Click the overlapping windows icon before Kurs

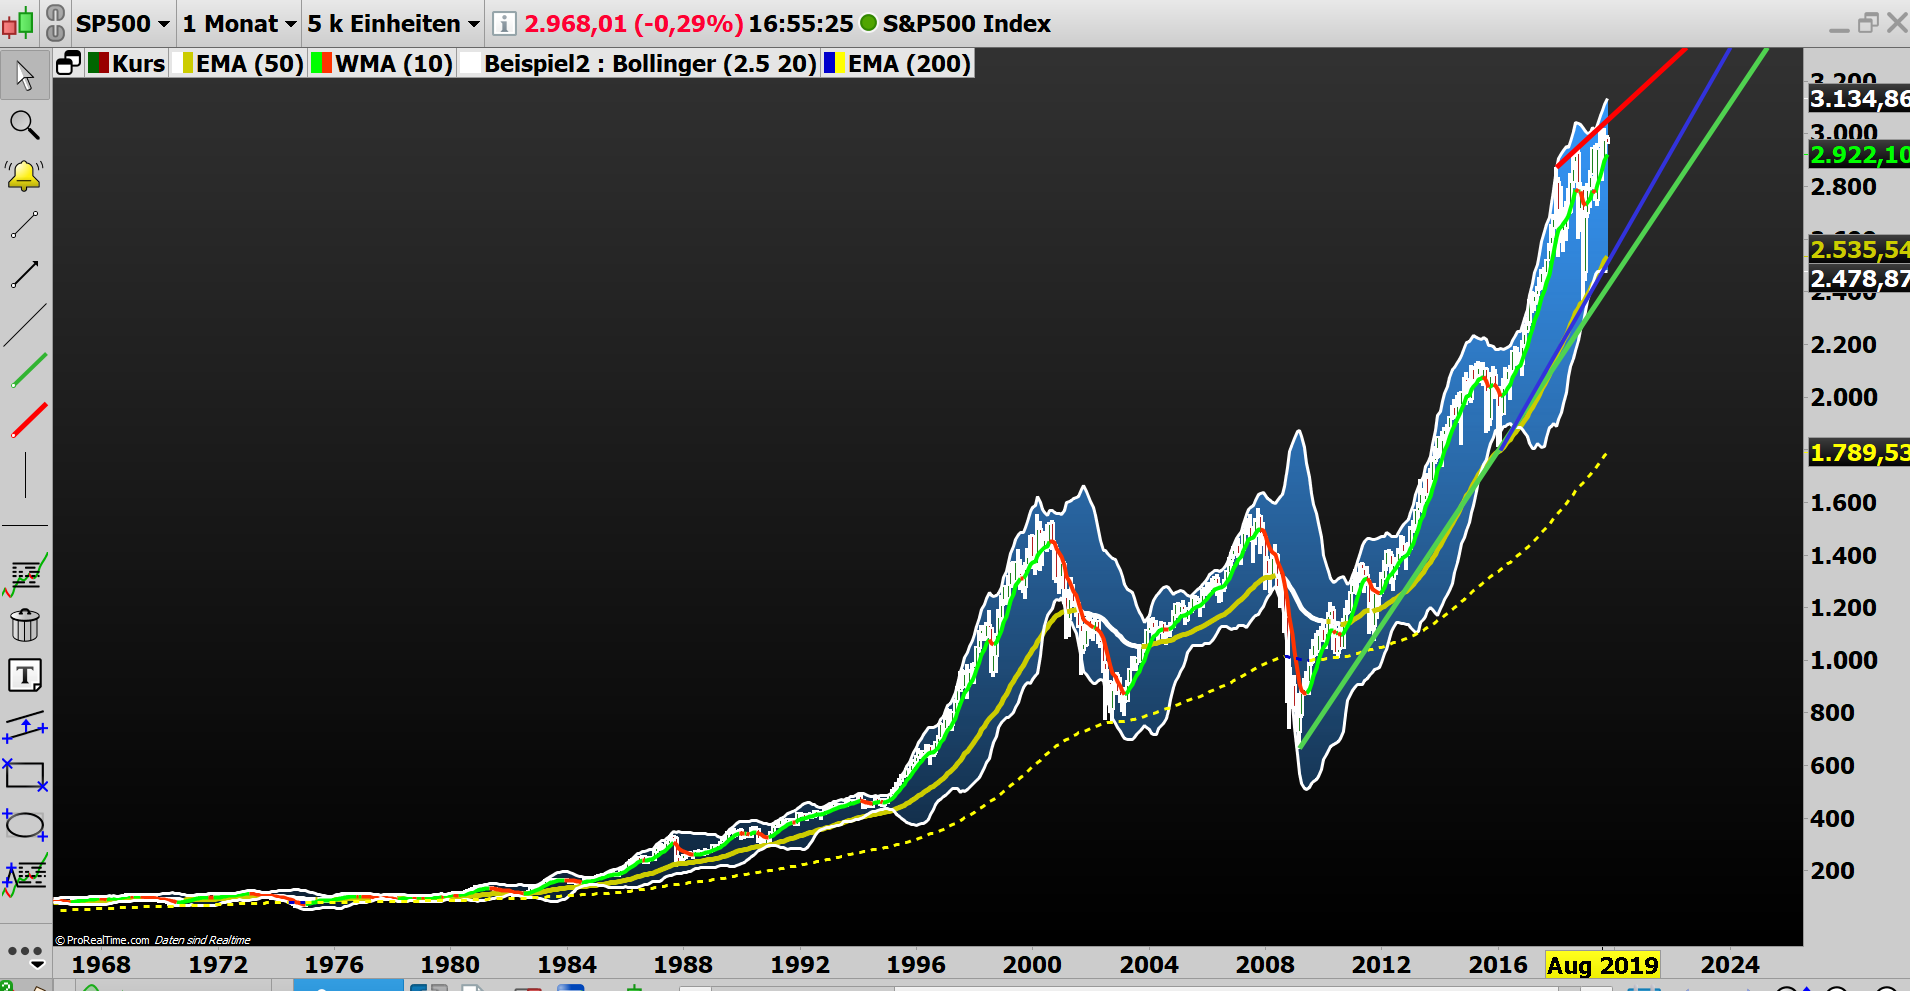[68, 63]
